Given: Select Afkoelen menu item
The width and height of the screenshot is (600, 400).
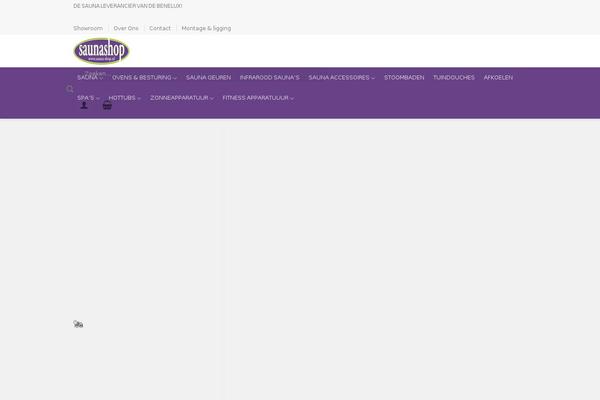Looking at the screenshot, I should pyautogui.click(x=498, y=78).
